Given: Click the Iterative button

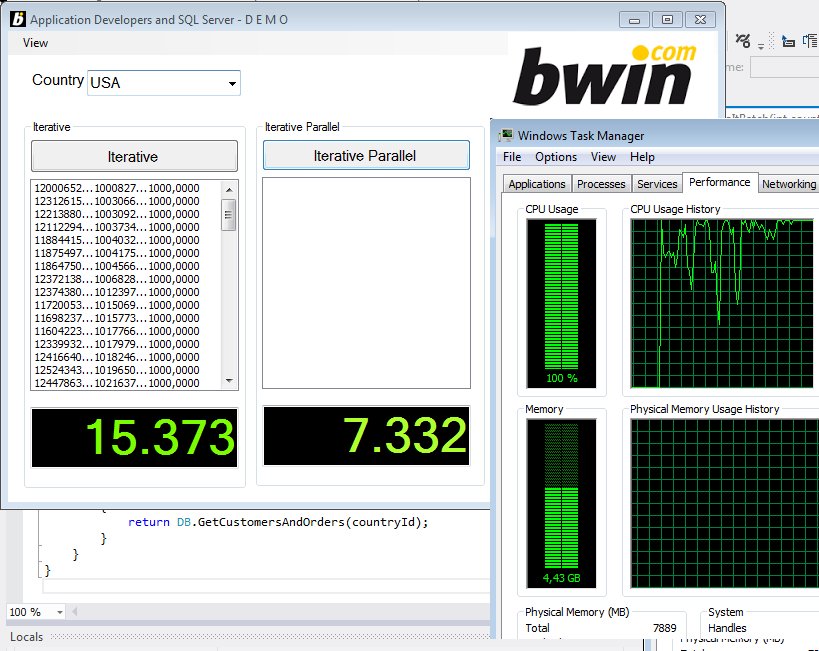Looking at the screenshot, I should coord(134,156).
